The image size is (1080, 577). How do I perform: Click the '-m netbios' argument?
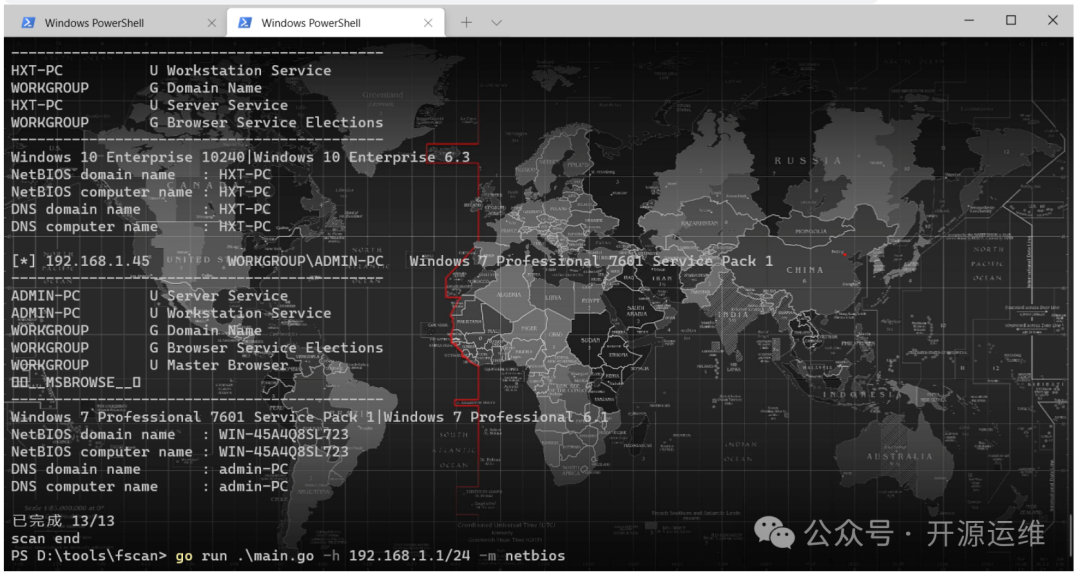click(x=522, y=556)
